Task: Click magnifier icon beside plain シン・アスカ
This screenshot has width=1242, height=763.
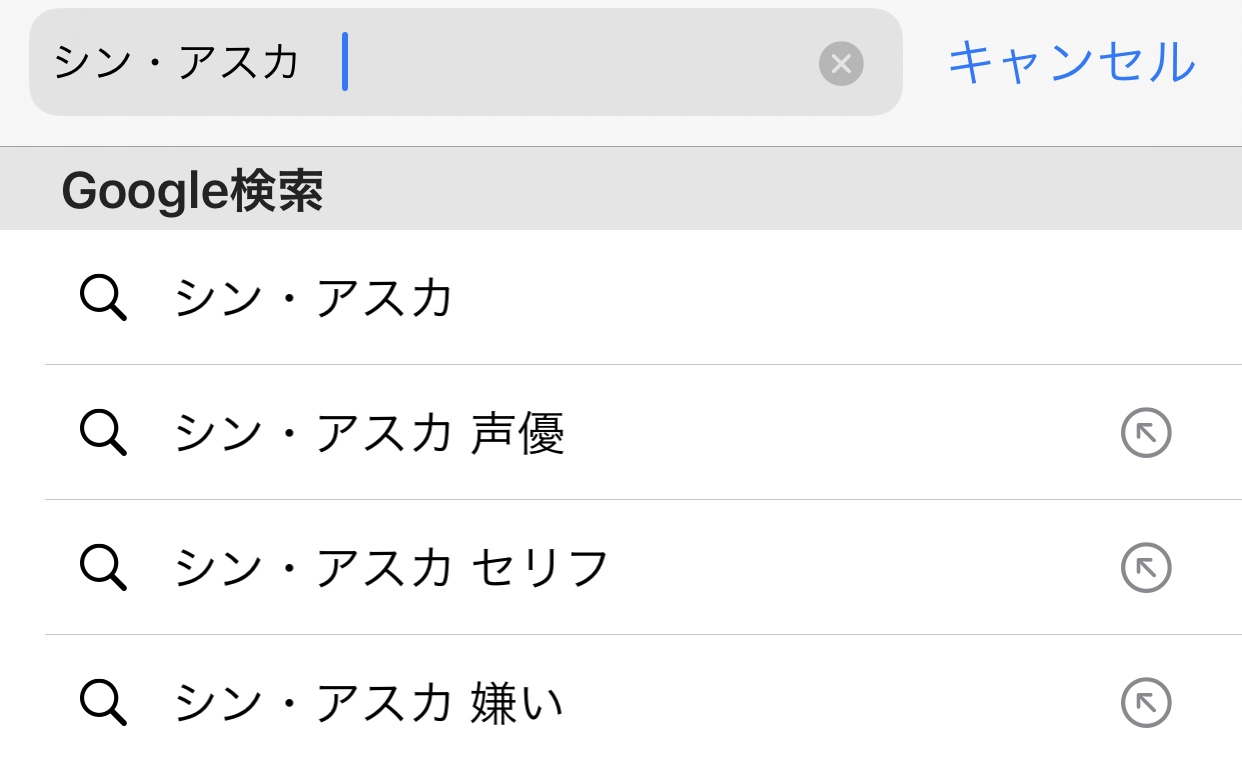Action: [103, 298]
